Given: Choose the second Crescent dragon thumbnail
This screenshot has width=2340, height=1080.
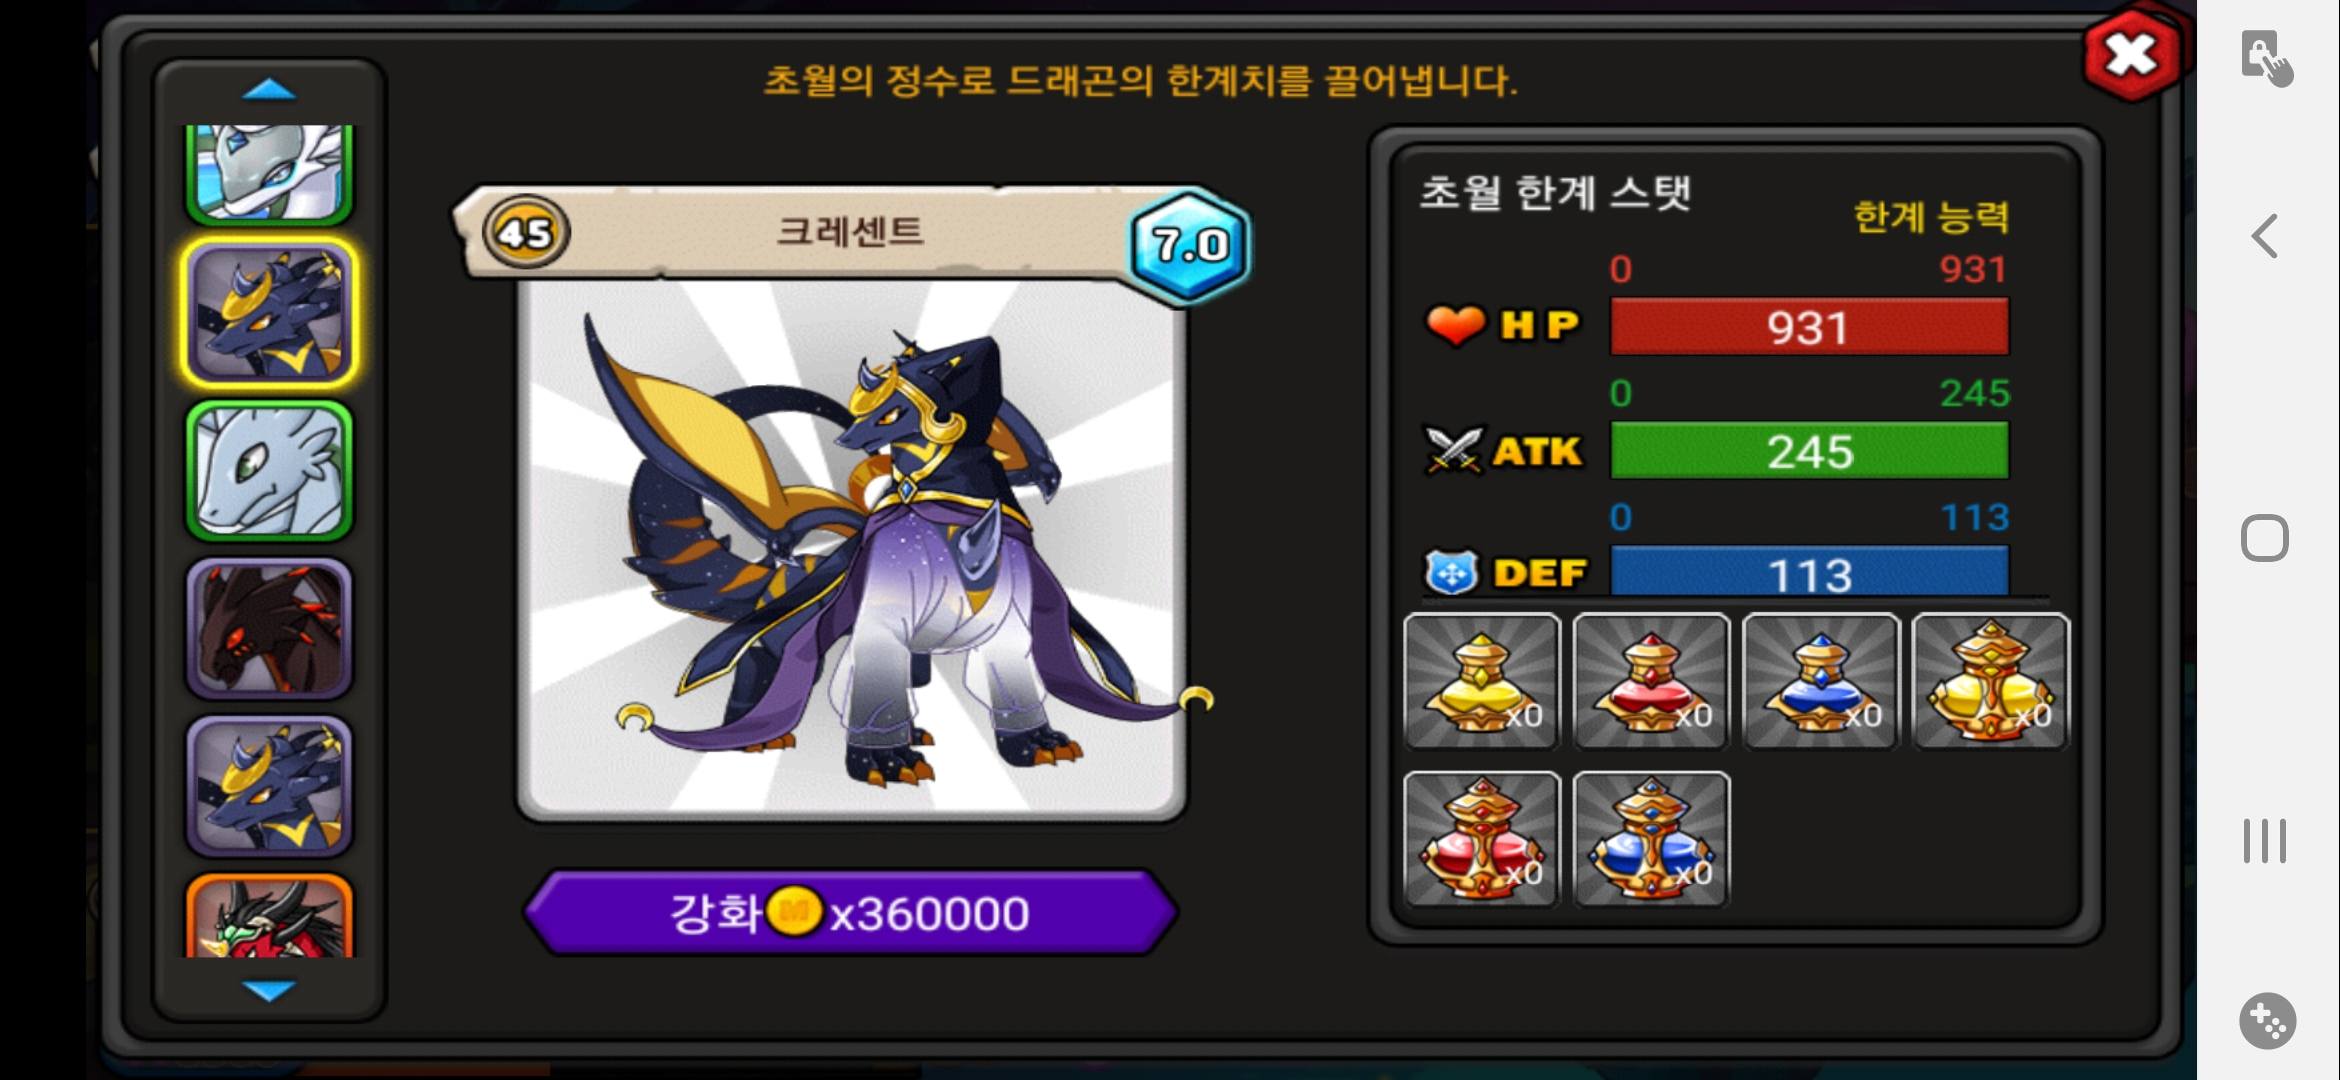Looking at the screenshot, I should 269,786.
